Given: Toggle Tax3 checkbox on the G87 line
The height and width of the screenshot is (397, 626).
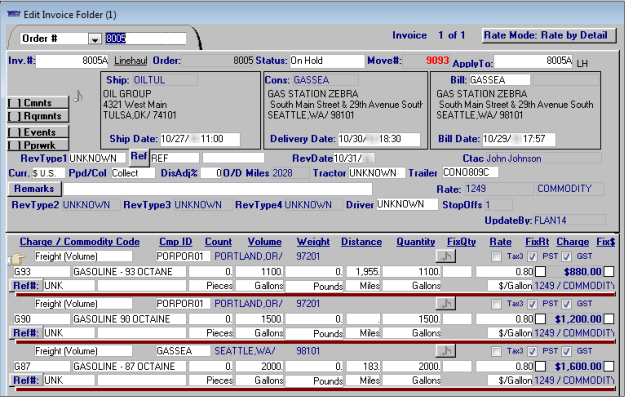Looking at the screenshot, I should coord(496,351).
